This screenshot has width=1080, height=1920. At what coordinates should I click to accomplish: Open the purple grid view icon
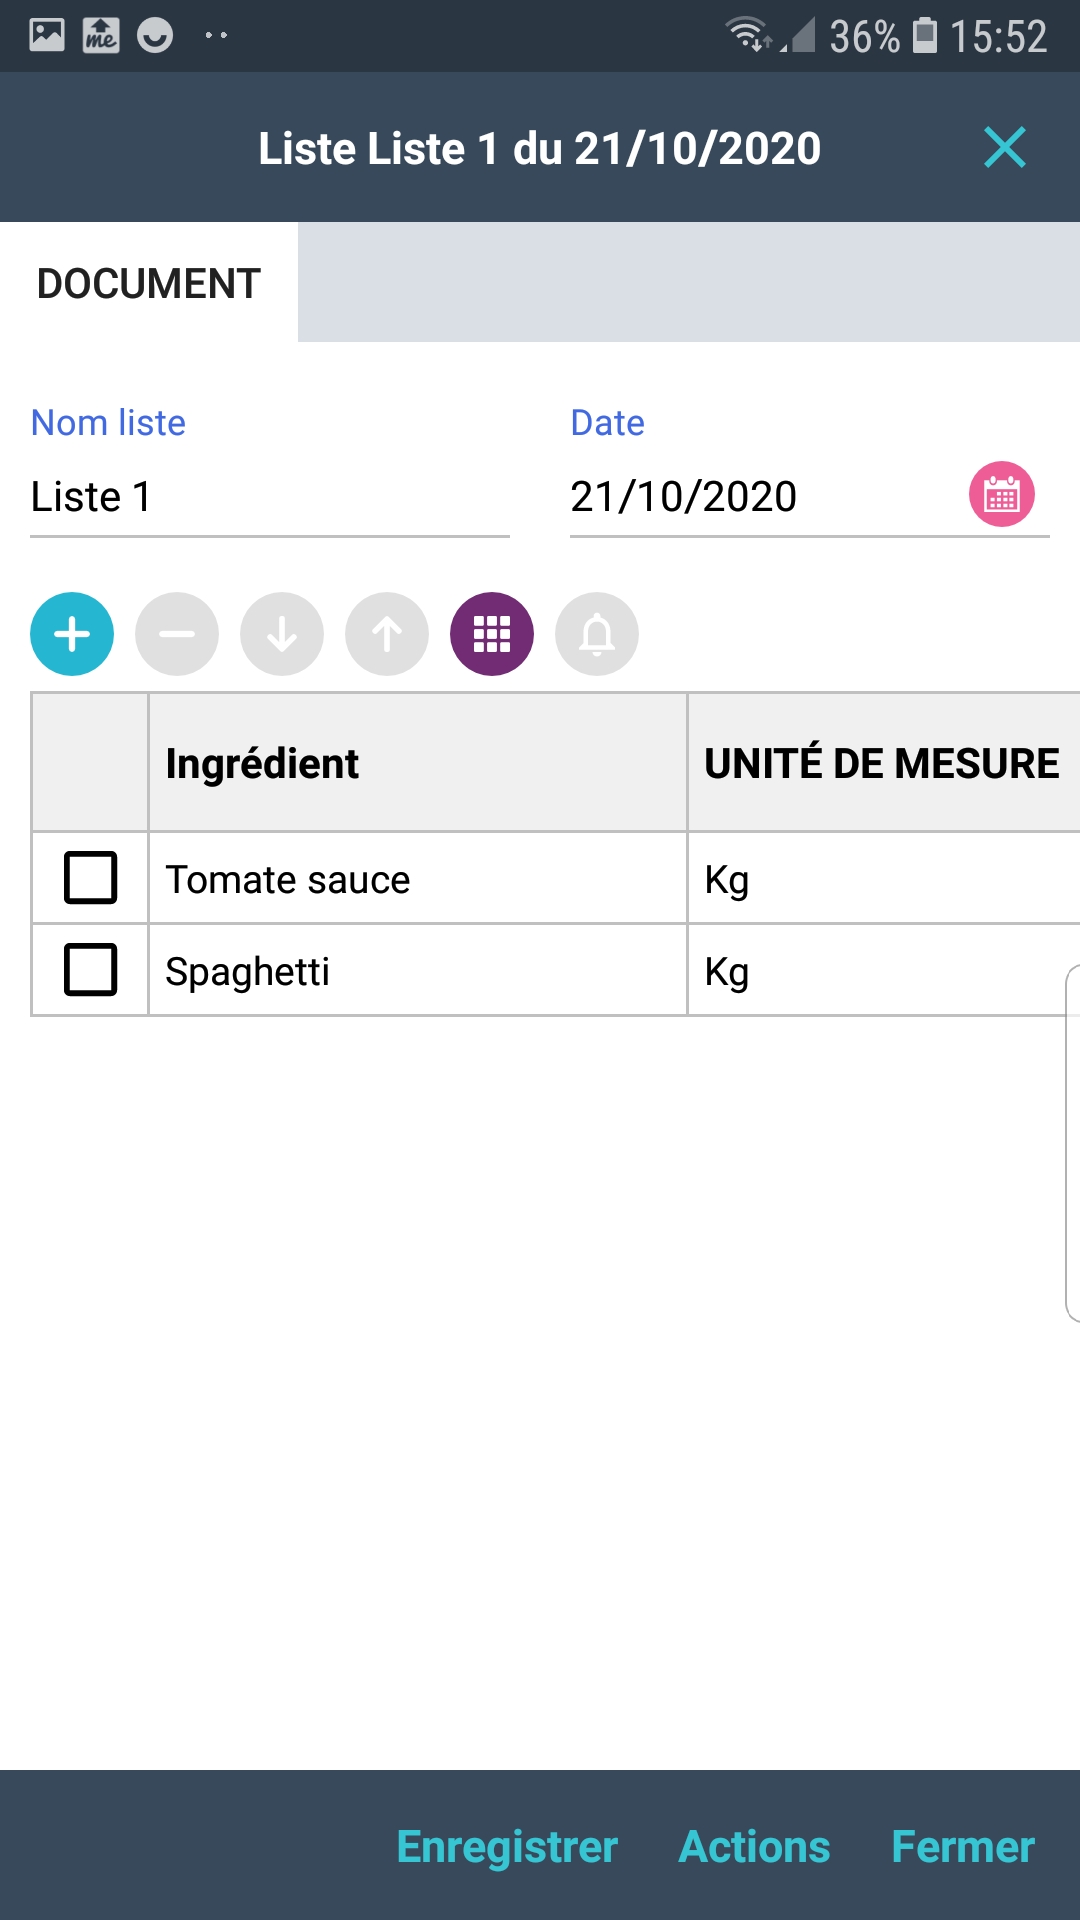point(492,634)
